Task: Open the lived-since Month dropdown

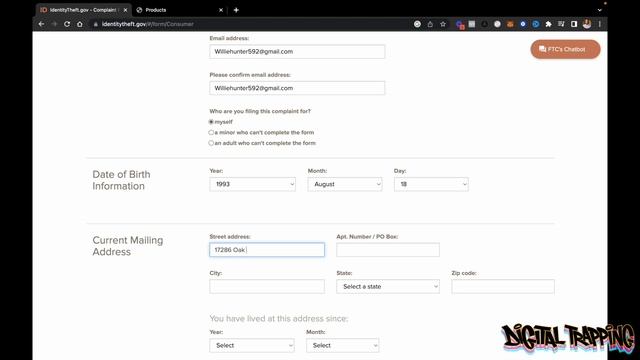Action: (x=342, y=345)
